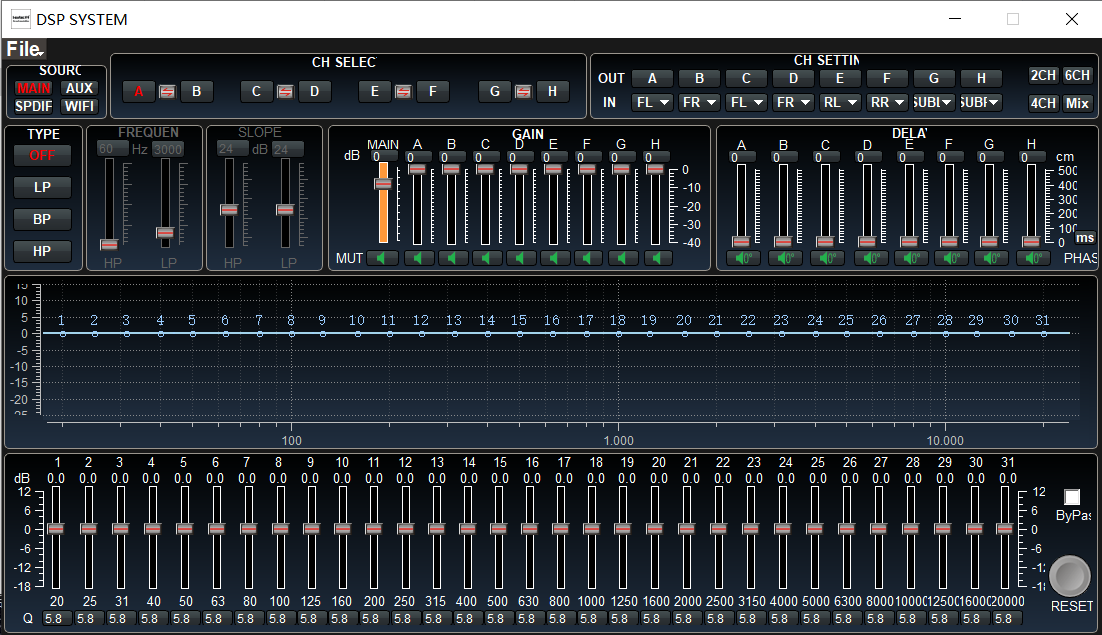Mute gain channel C via its speaker icon
Viewport: 1102px width, 635px height.
486,258
